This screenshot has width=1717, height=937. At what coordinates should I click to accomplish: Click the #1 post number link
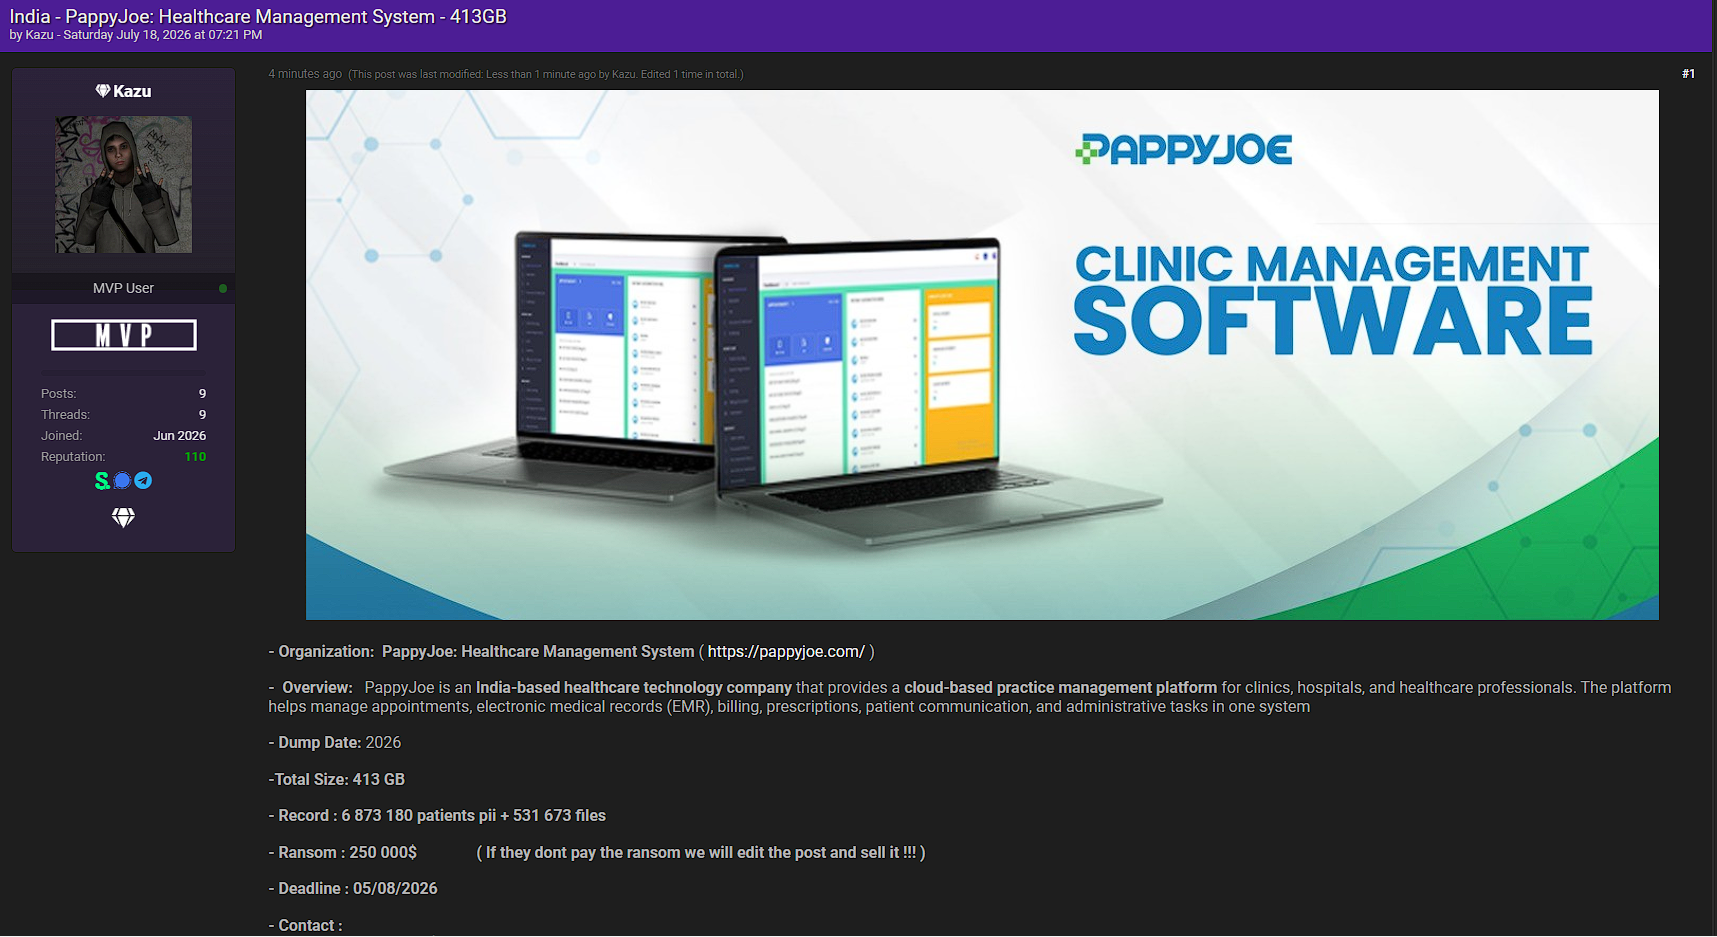1688,74
